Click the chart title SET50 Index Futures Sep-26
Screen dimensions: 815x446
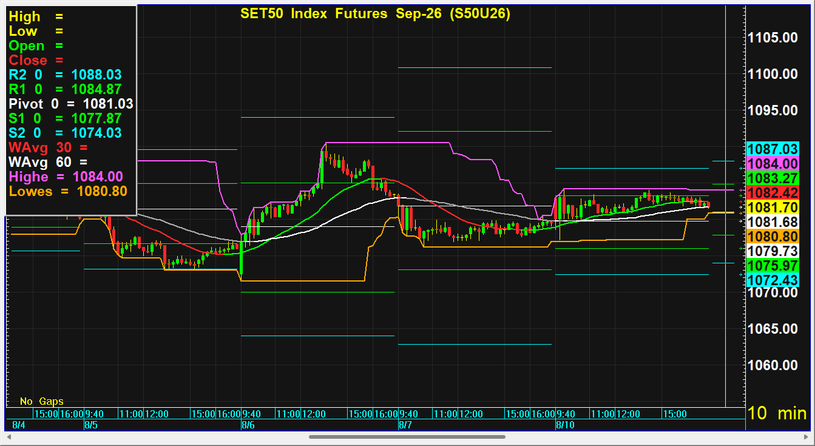point(375,14)
